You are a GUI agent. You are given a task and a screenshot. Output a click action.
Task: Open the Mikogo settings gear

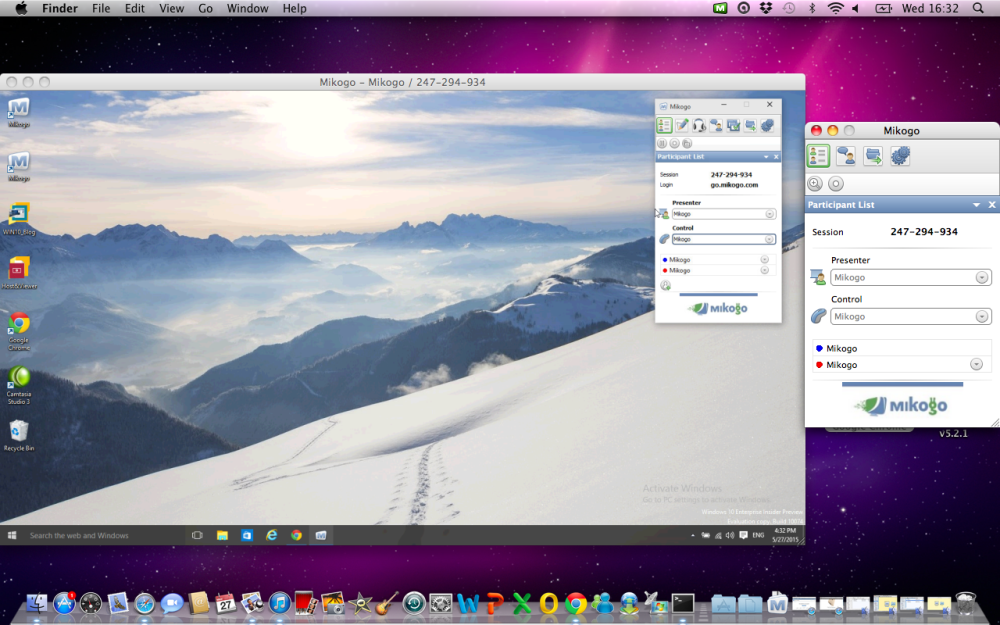[x=900, y=156]
